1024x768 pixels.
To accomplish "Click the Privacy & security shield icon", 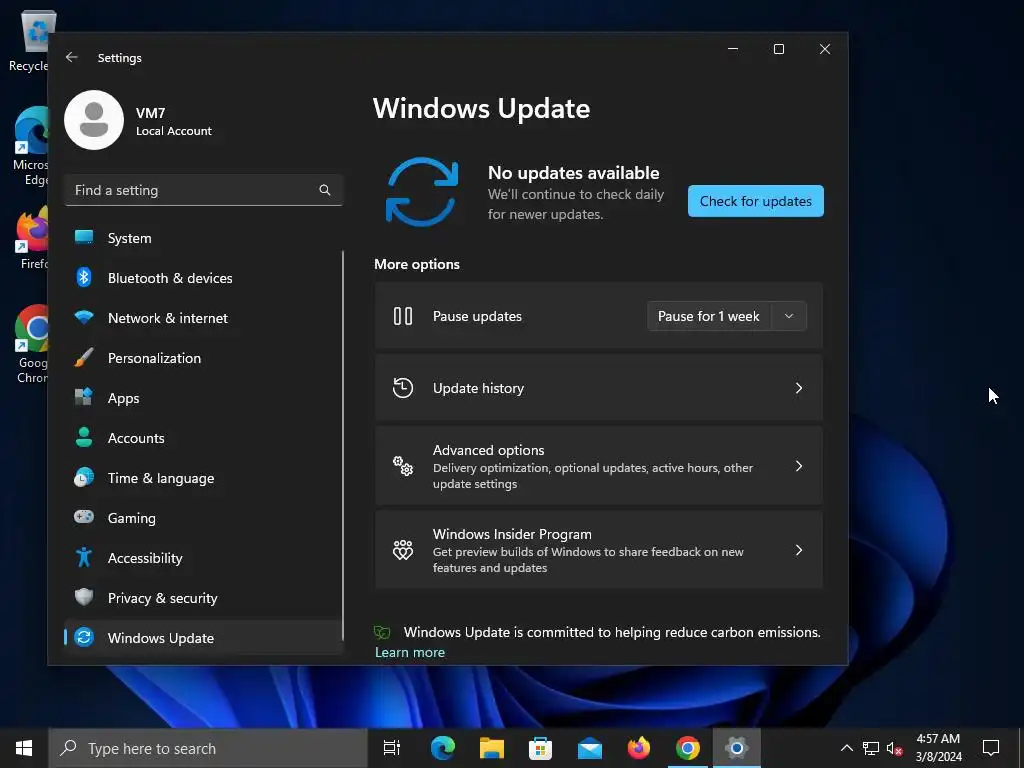I will coord(84,597).
